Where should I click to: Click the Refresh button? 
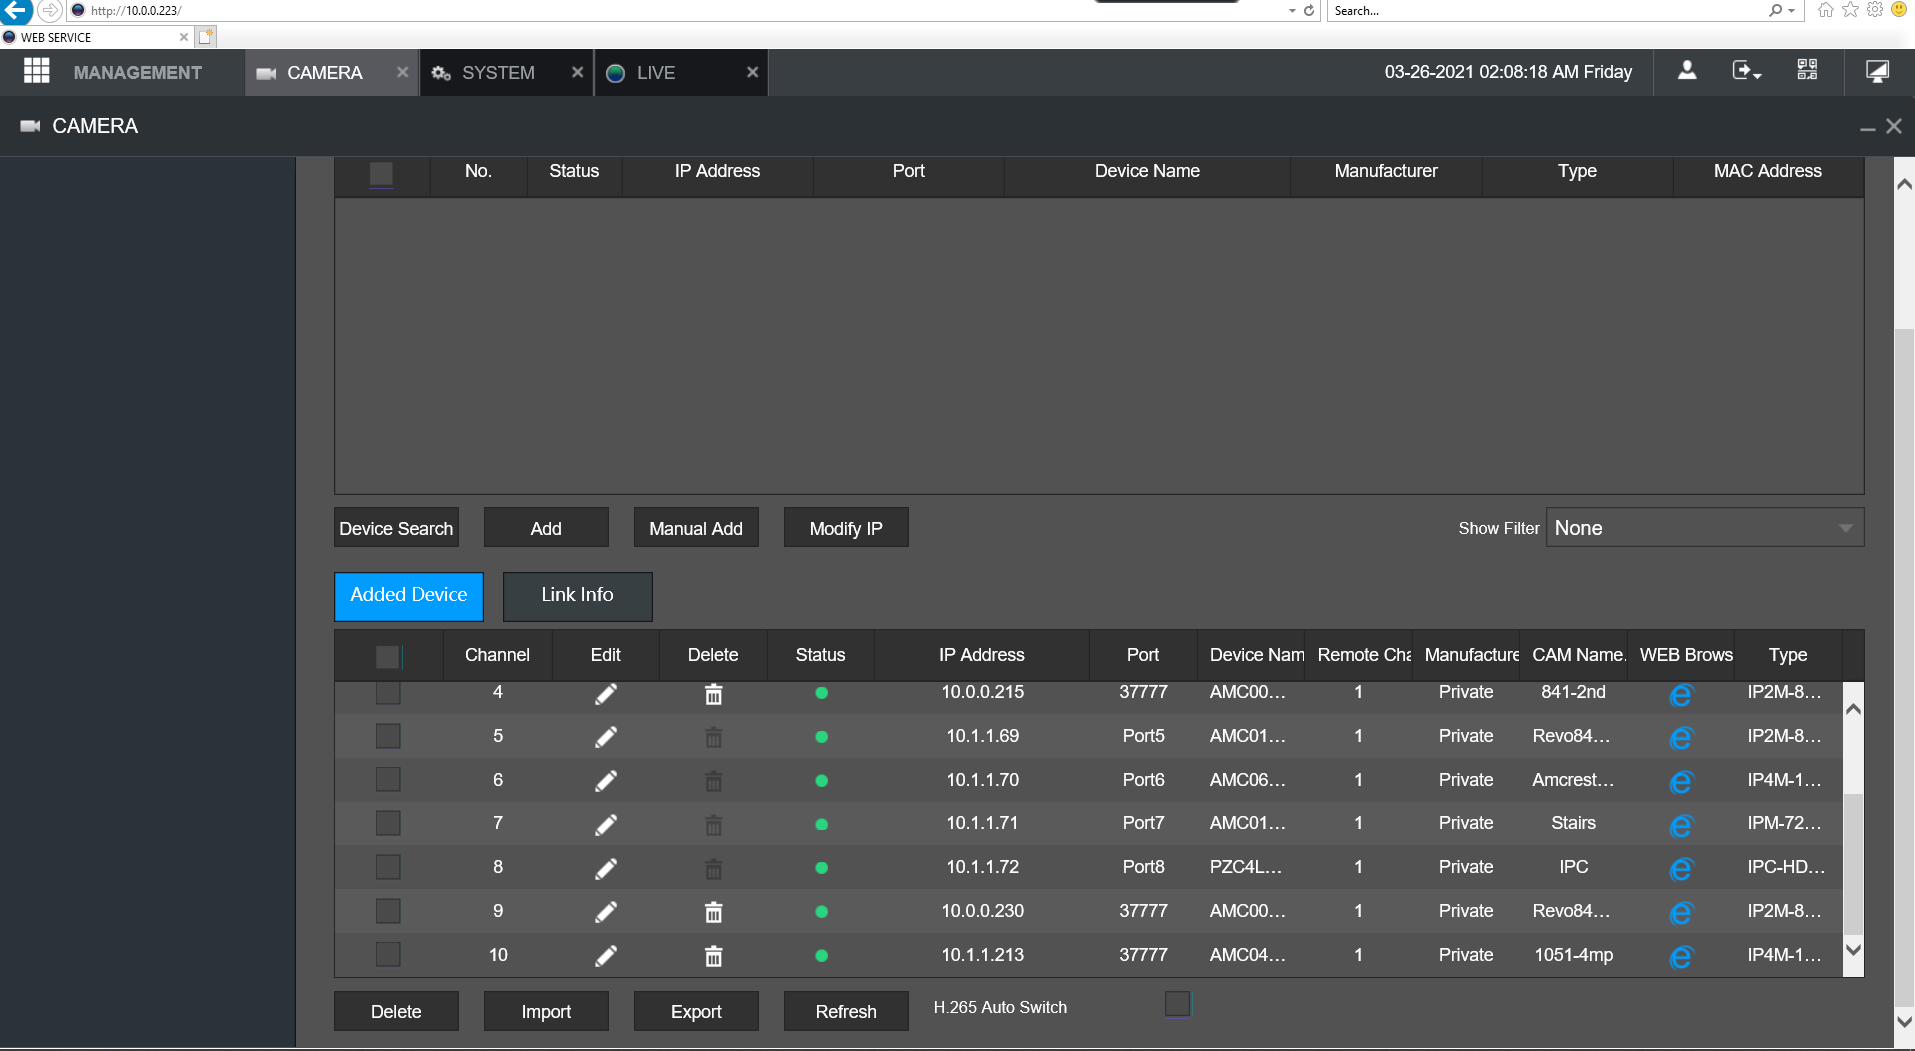846,1011
